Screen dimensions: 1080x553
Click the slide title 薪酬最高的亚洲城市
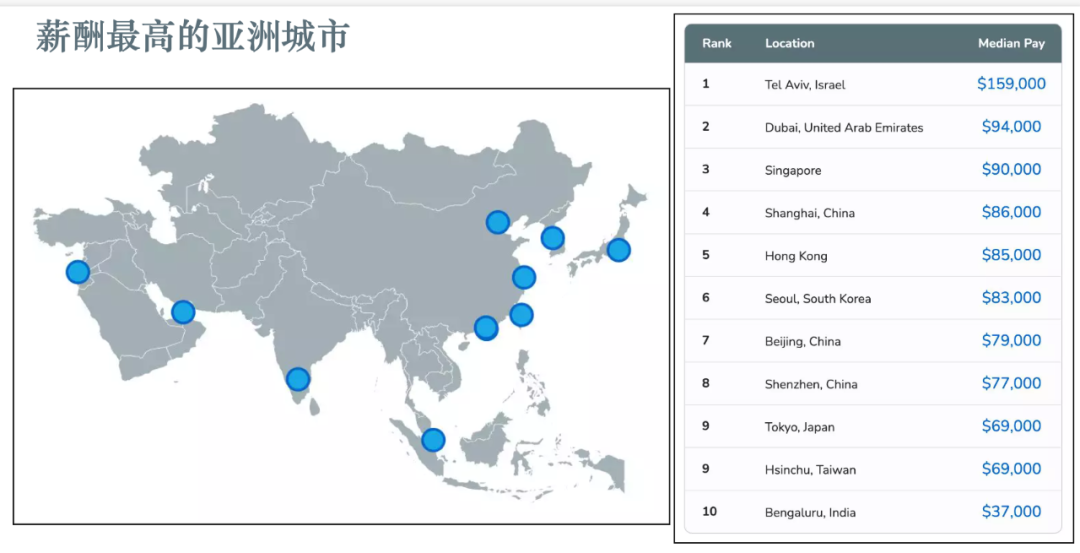(193, 36)
